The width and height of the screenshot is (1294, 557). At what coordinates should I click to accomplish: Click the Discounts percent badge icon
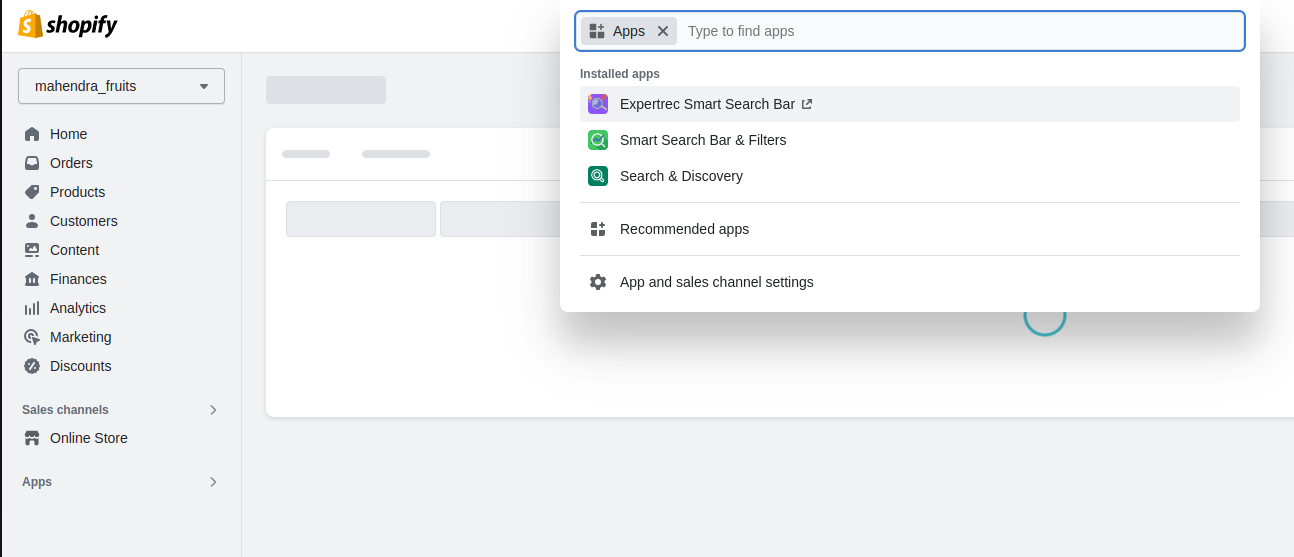coord(32,366)
